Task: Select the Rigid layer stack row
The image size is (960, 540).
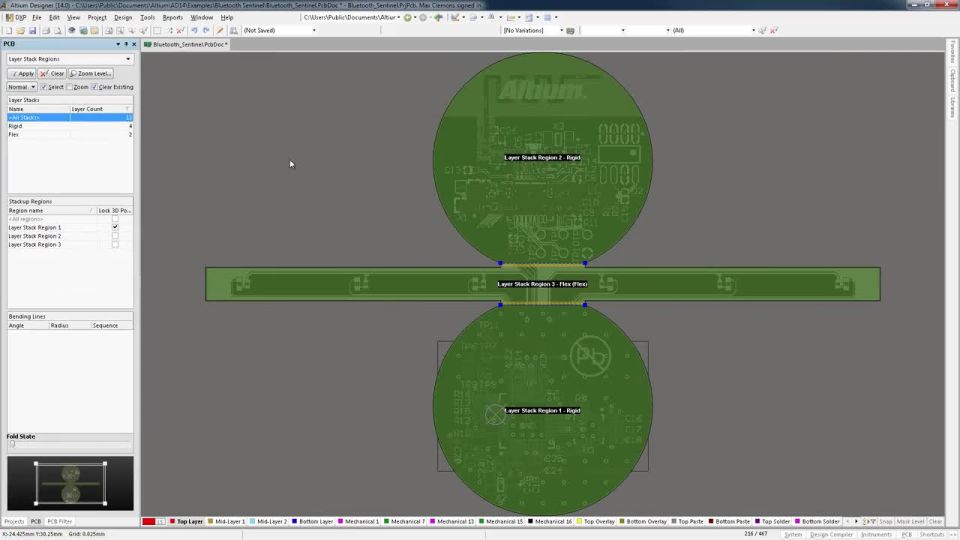Action: tap(70, 126)
